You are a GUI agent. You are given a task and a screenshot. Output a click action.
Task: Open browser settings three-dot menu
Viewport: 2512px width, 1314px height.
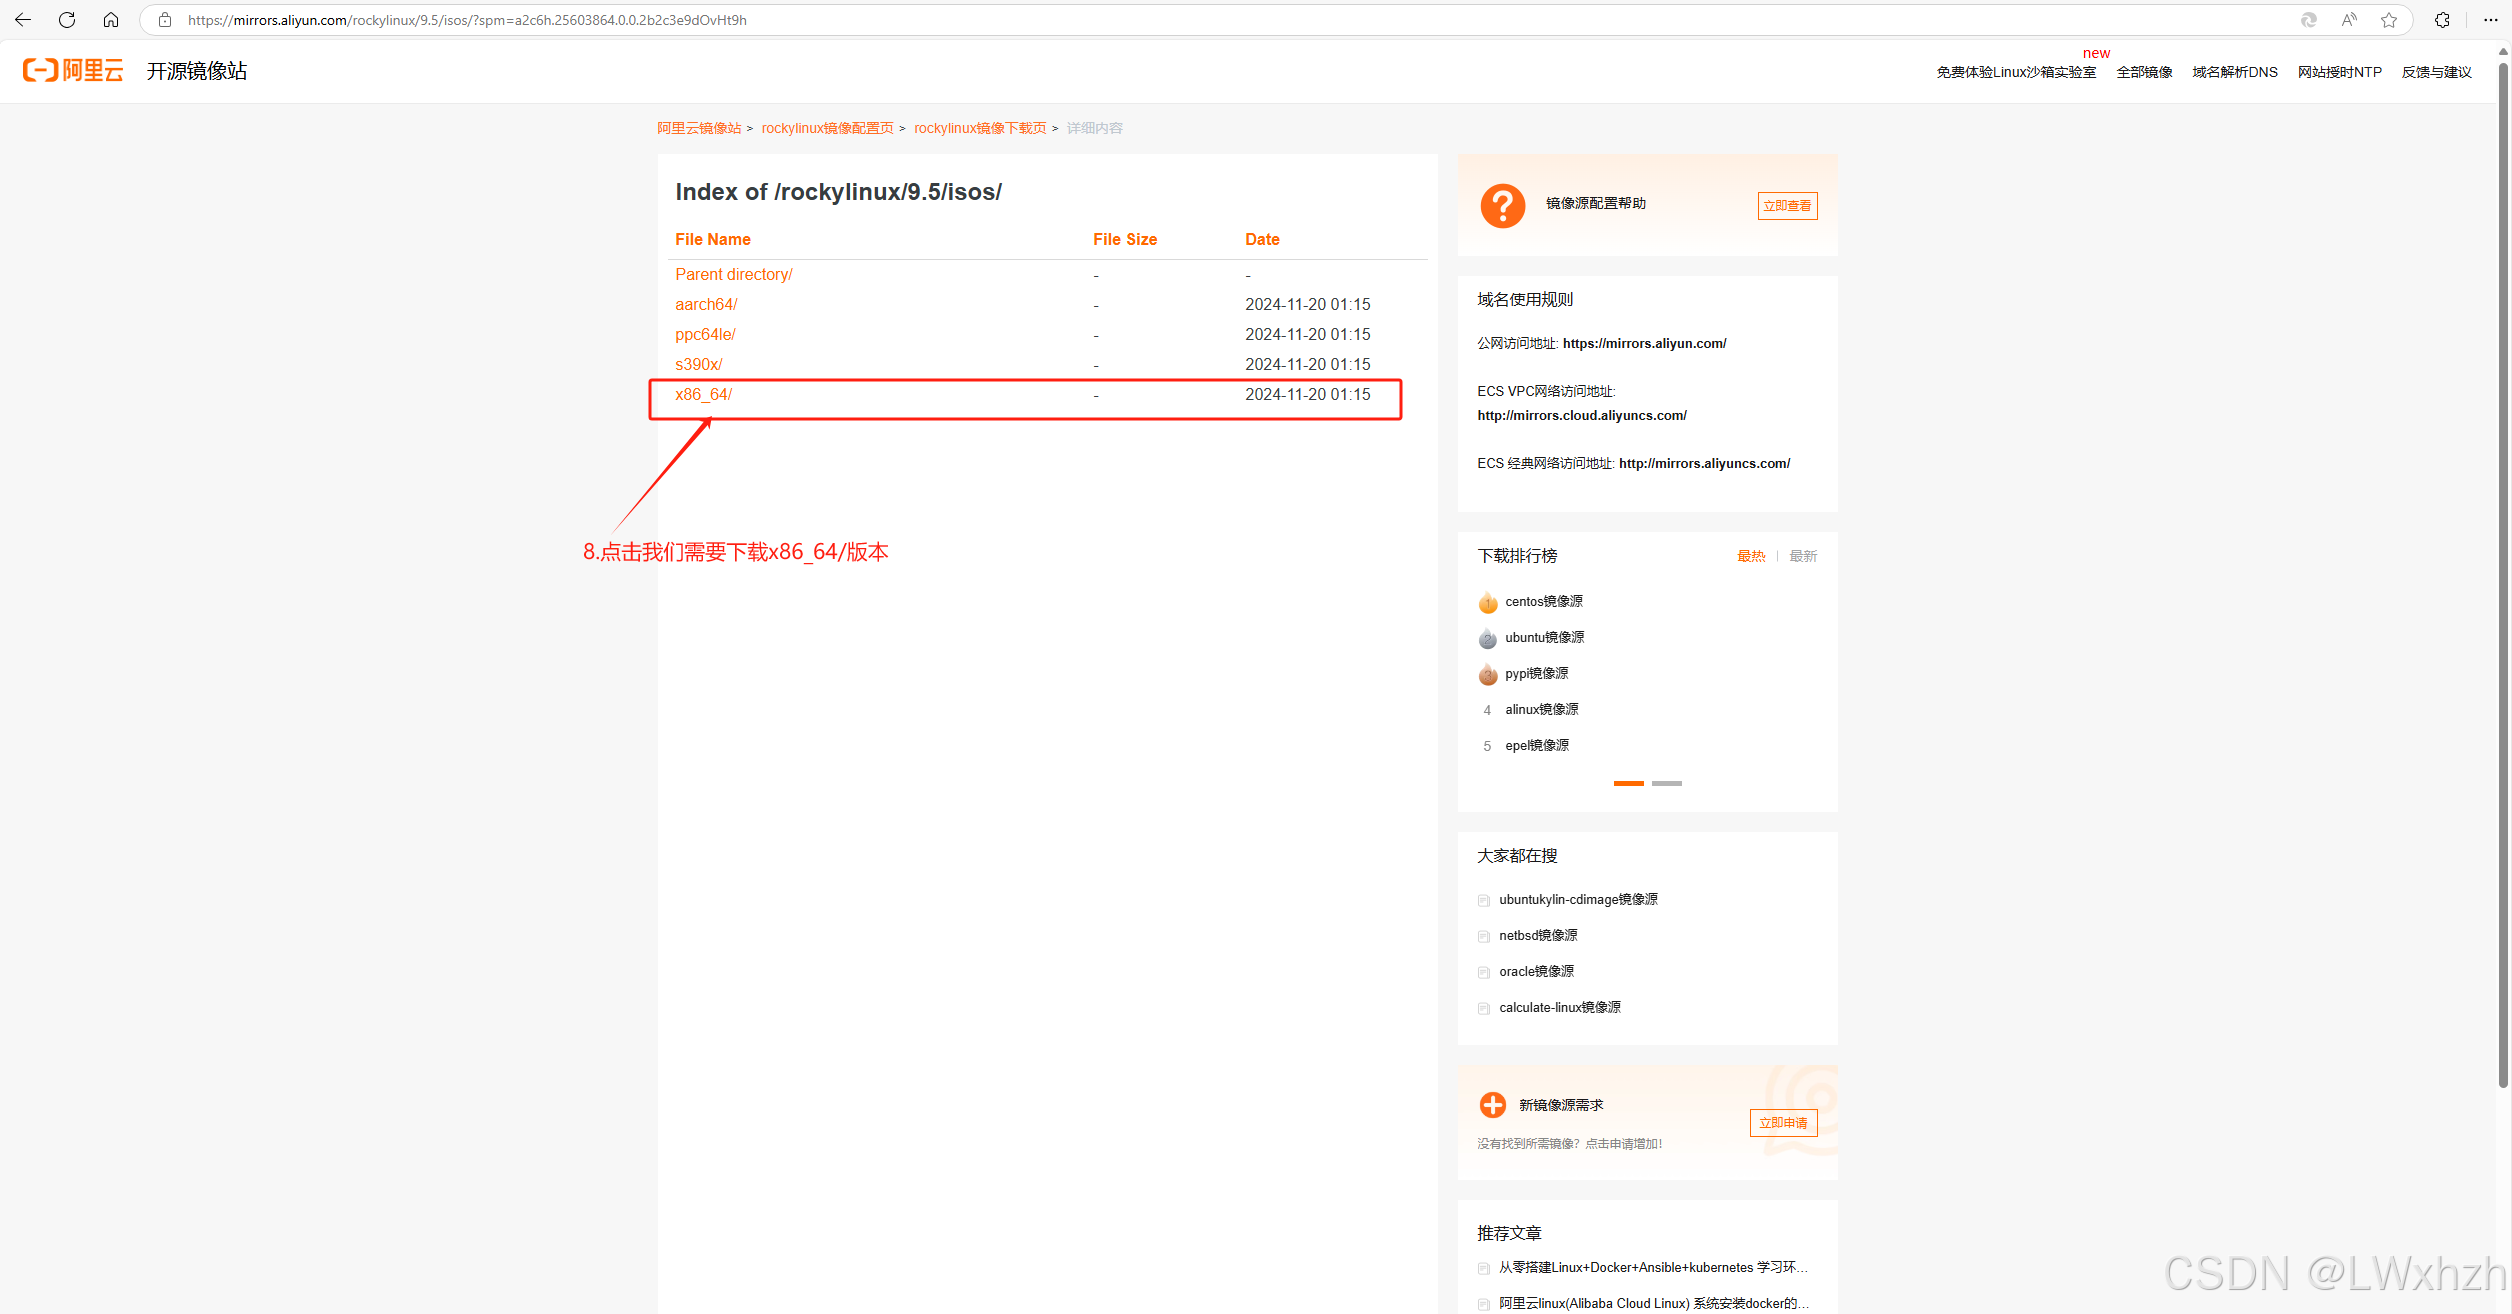pos(2490,20)
